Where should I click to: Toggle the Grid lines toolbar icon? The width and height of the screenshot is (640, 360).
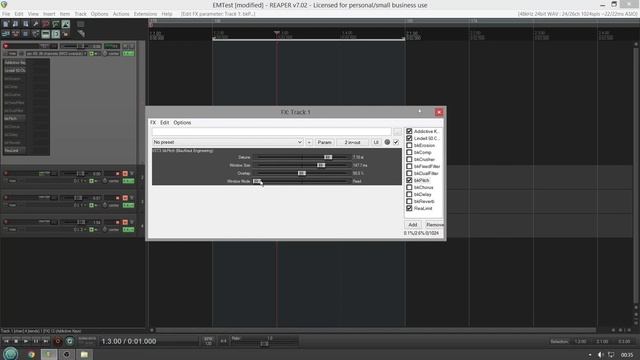(46, 34)
